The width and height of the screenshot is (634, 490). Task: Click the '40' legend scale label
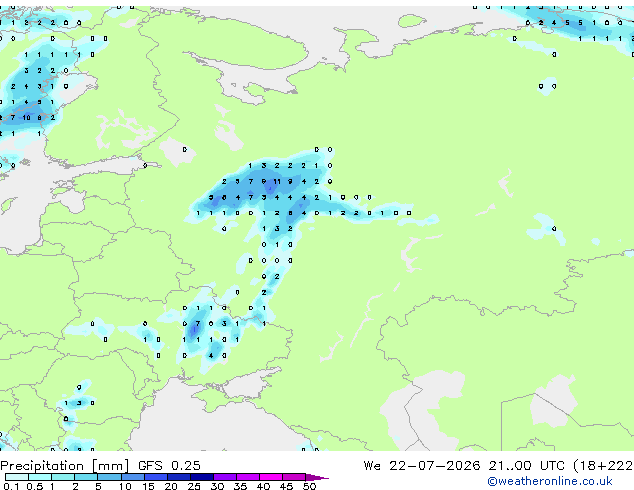tap(263, 486)
